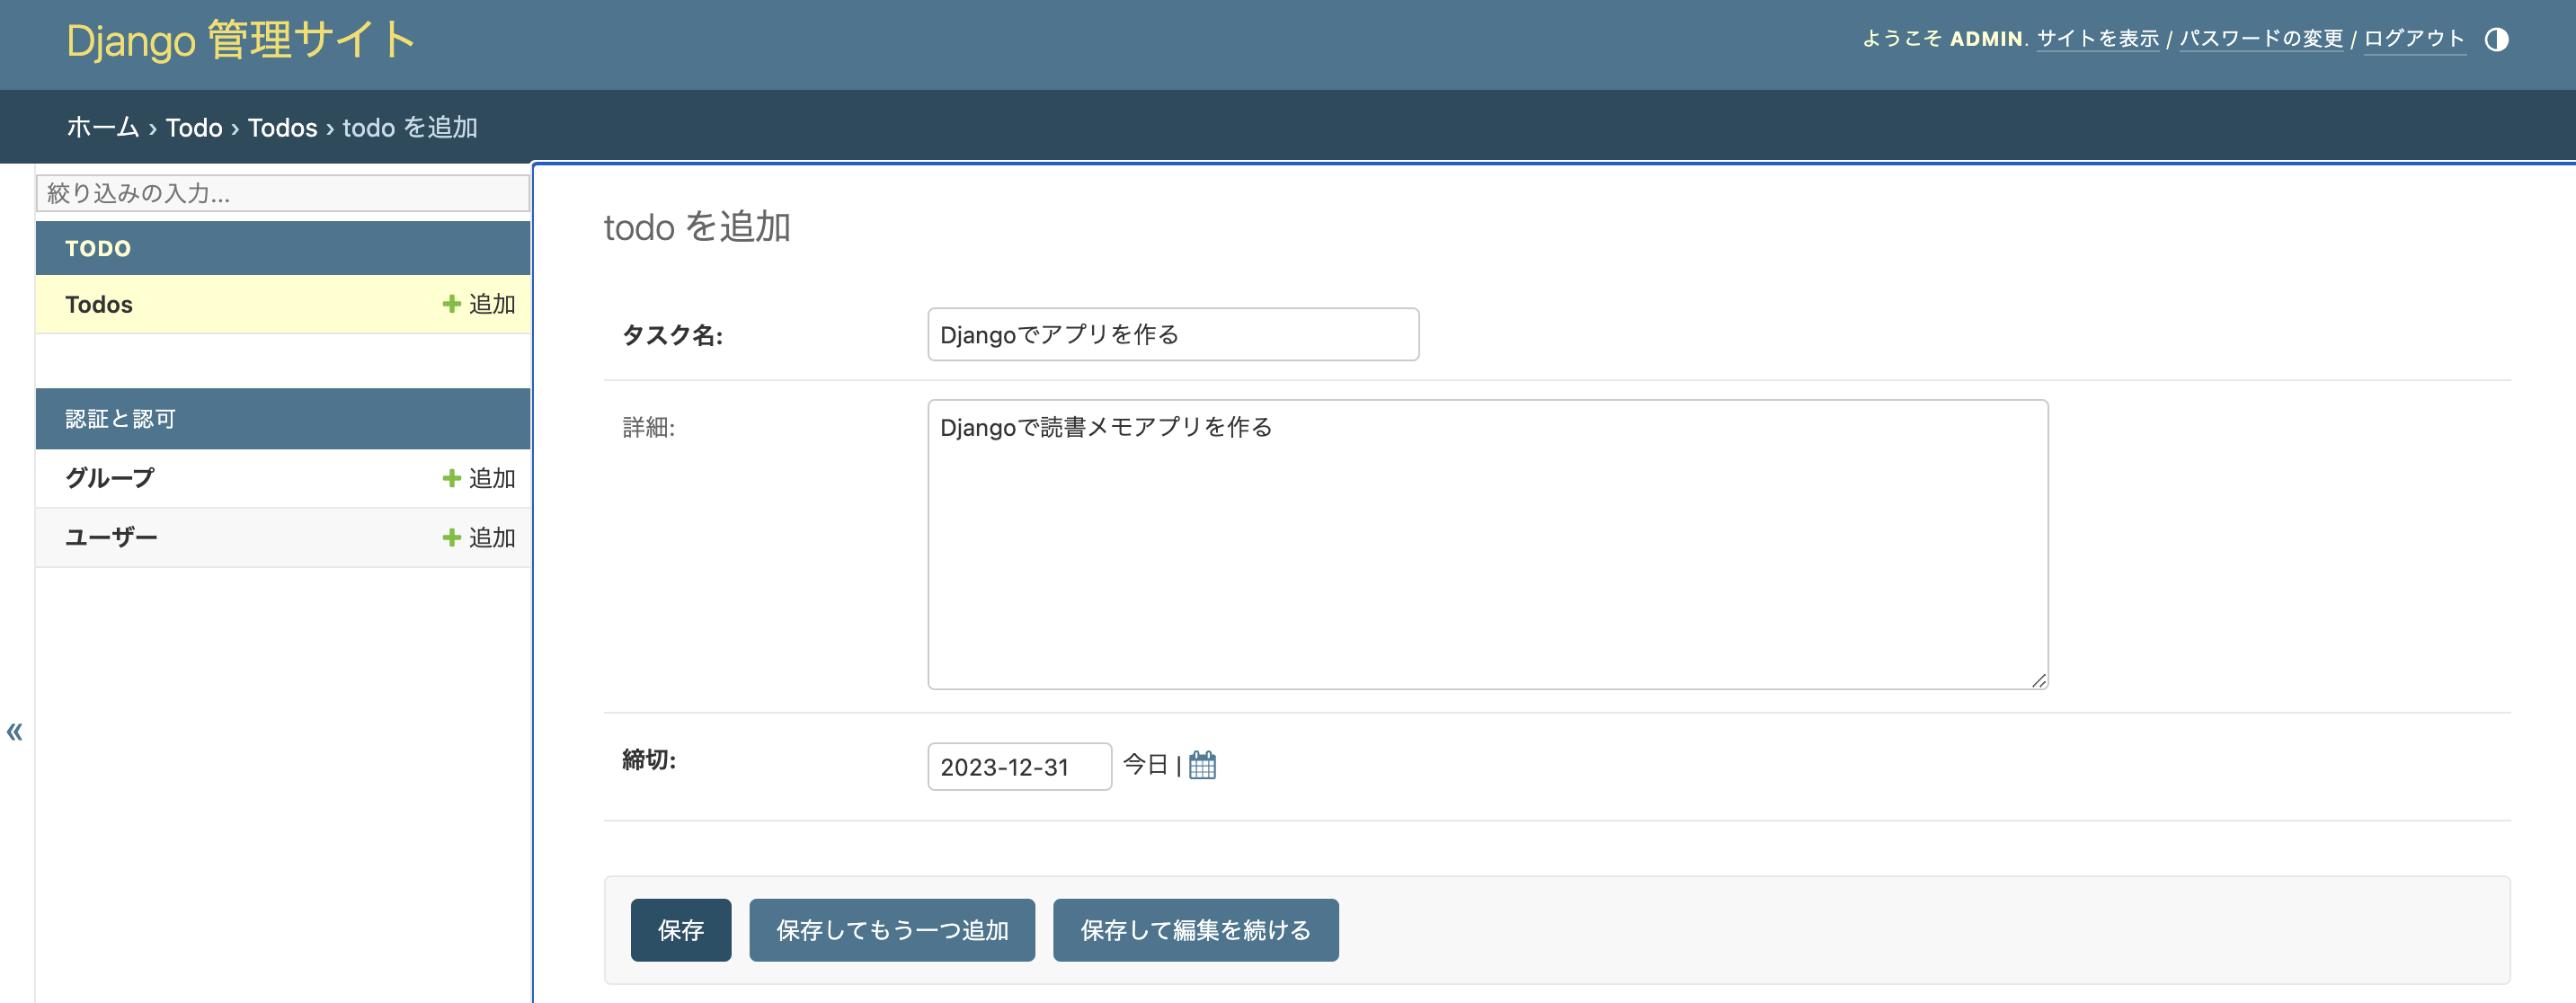Click the 保存 button
Image resolution: width=2576 pixels, height=1003 pixels.
[x=681, y=930]
